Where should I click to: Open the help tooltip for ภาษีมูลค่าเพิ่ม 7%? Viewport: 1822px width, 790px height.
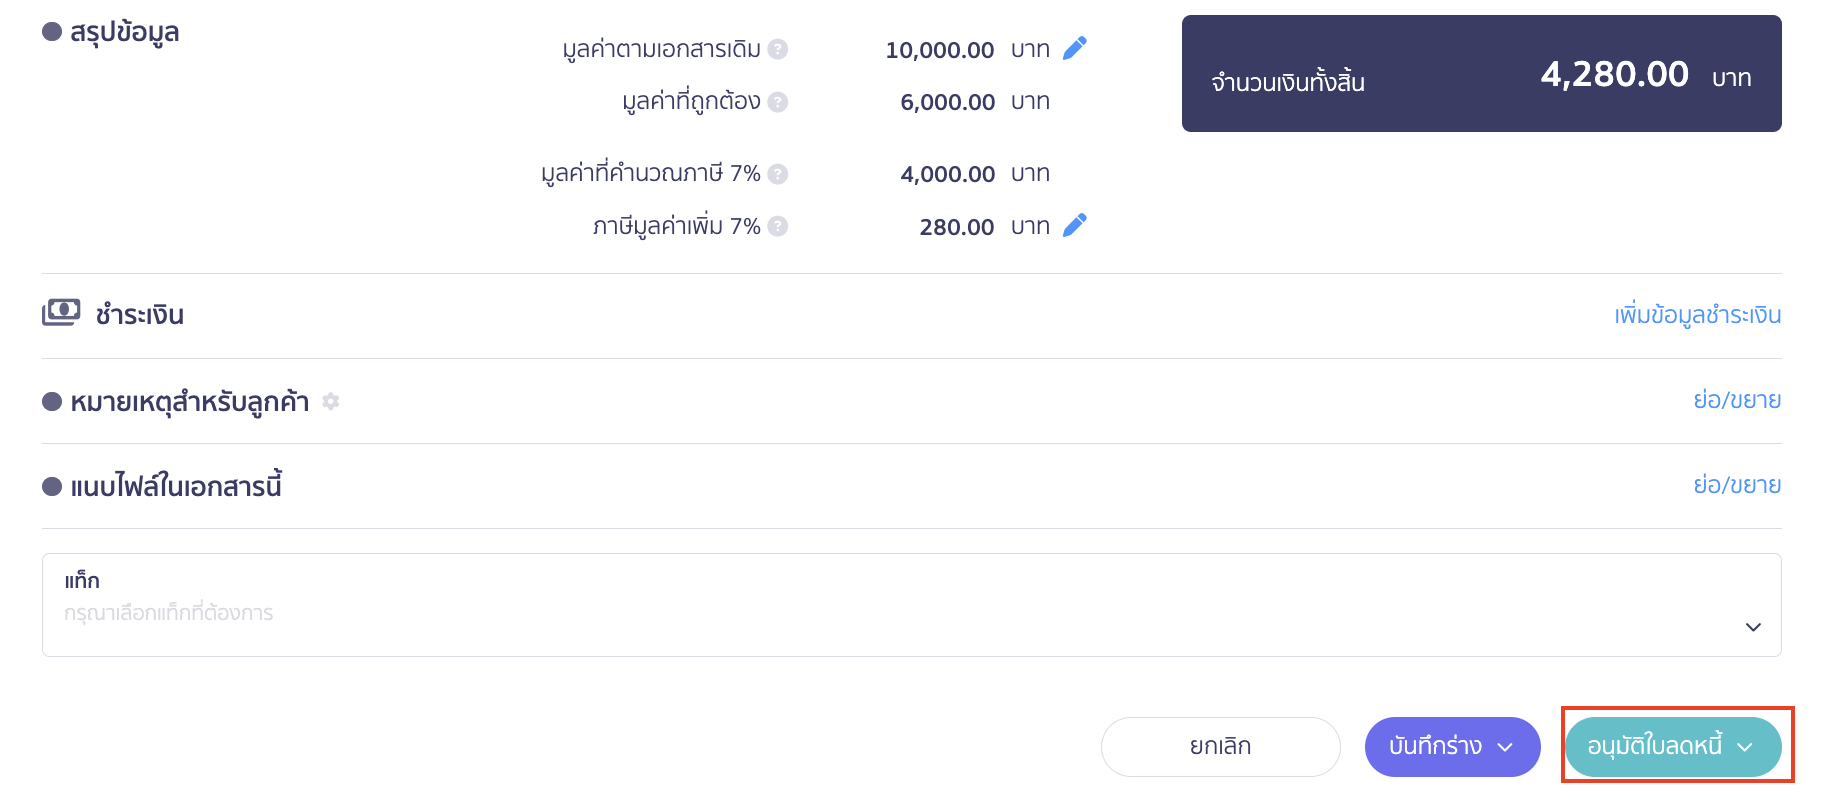coord(779,226)
